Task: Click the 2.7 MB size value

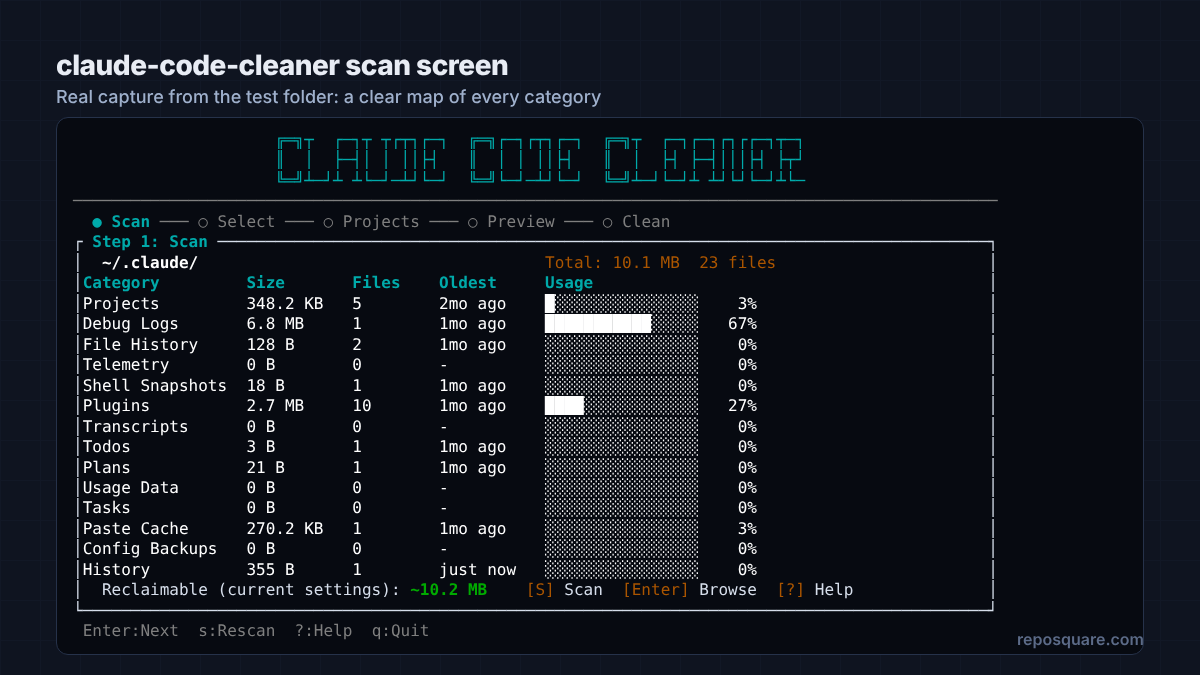Action: click(275, 406)
